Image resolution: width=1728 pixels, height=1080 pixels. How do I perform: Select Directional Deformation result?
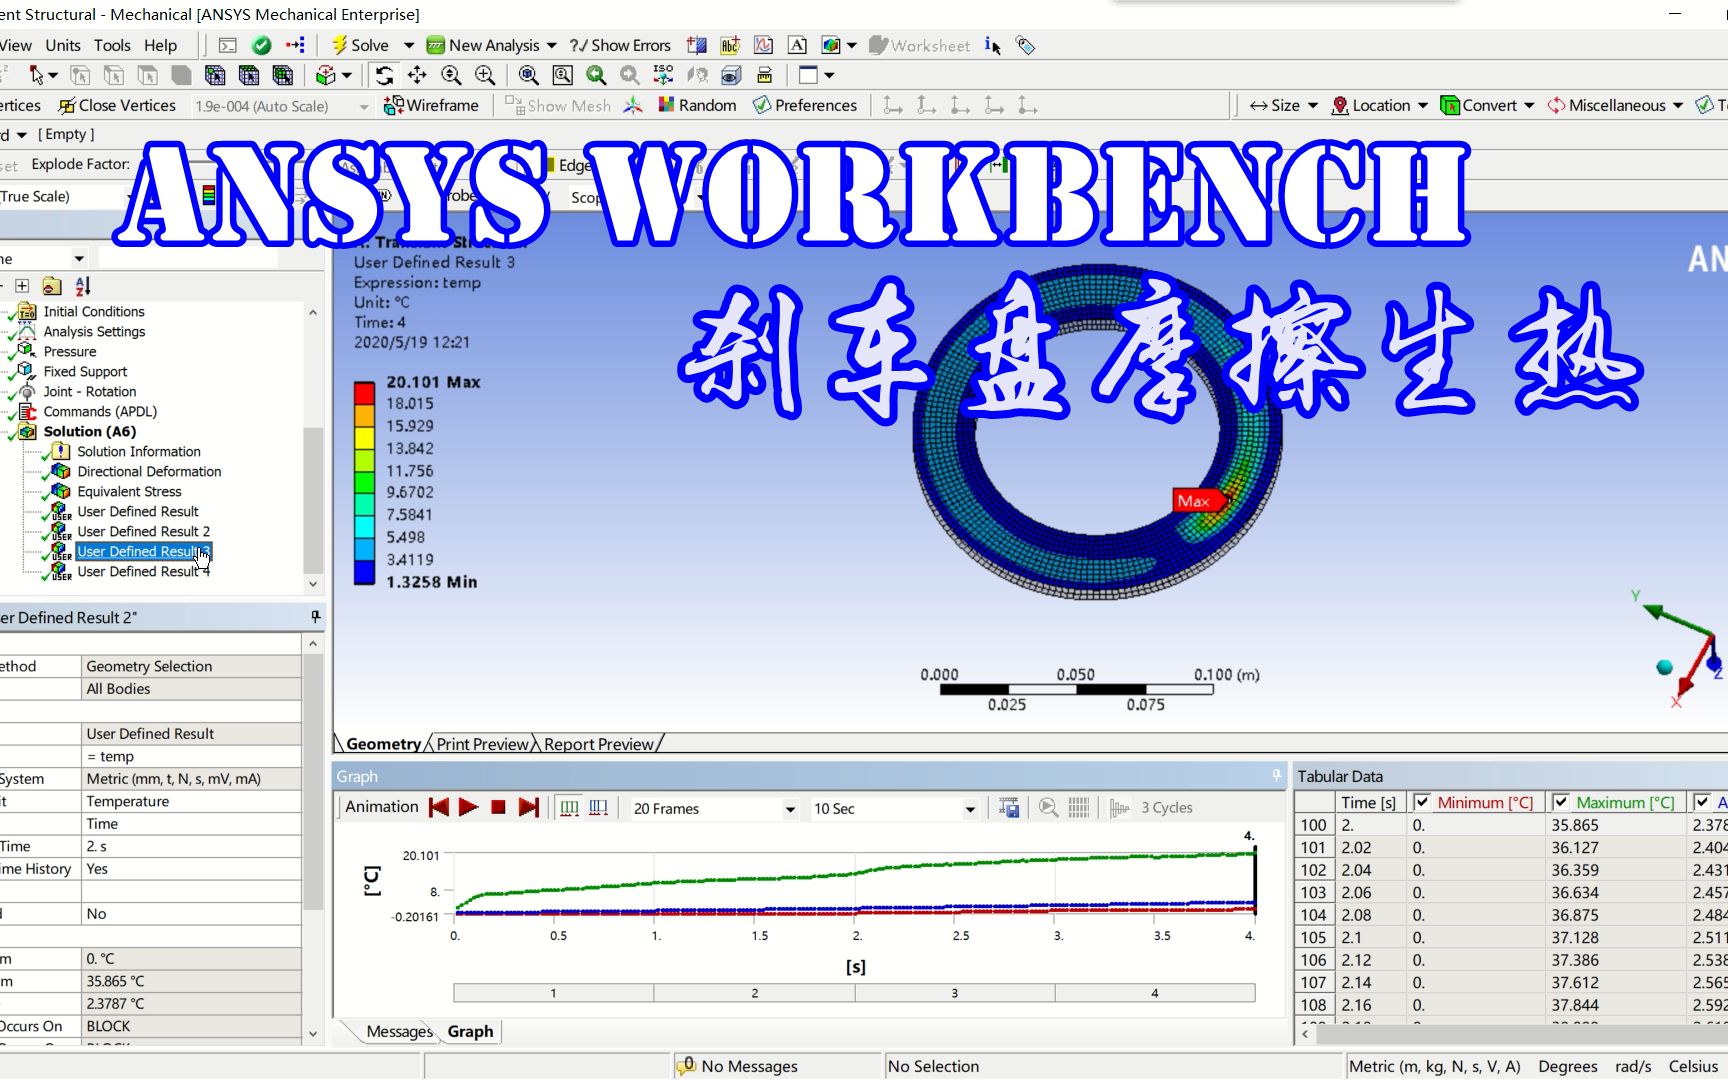click(149, 471)
